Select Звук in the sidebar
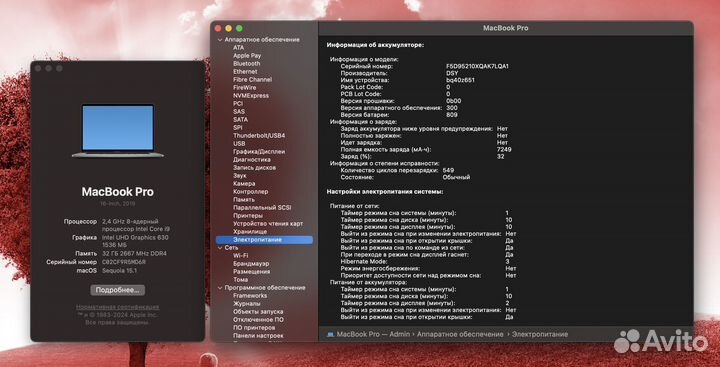This screenshot has height=367, width=720. coord(240,175)
